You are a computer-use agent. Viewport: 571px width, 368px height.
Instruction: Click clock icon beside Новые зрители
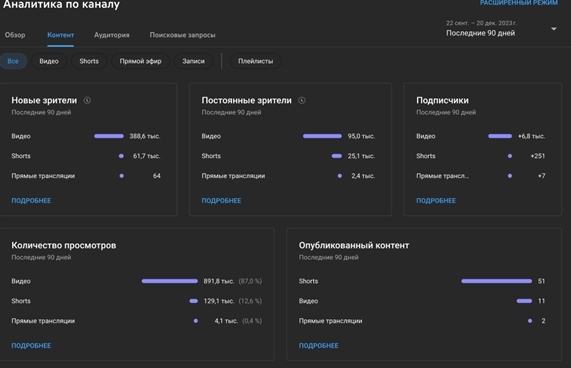tap(87, 100)
